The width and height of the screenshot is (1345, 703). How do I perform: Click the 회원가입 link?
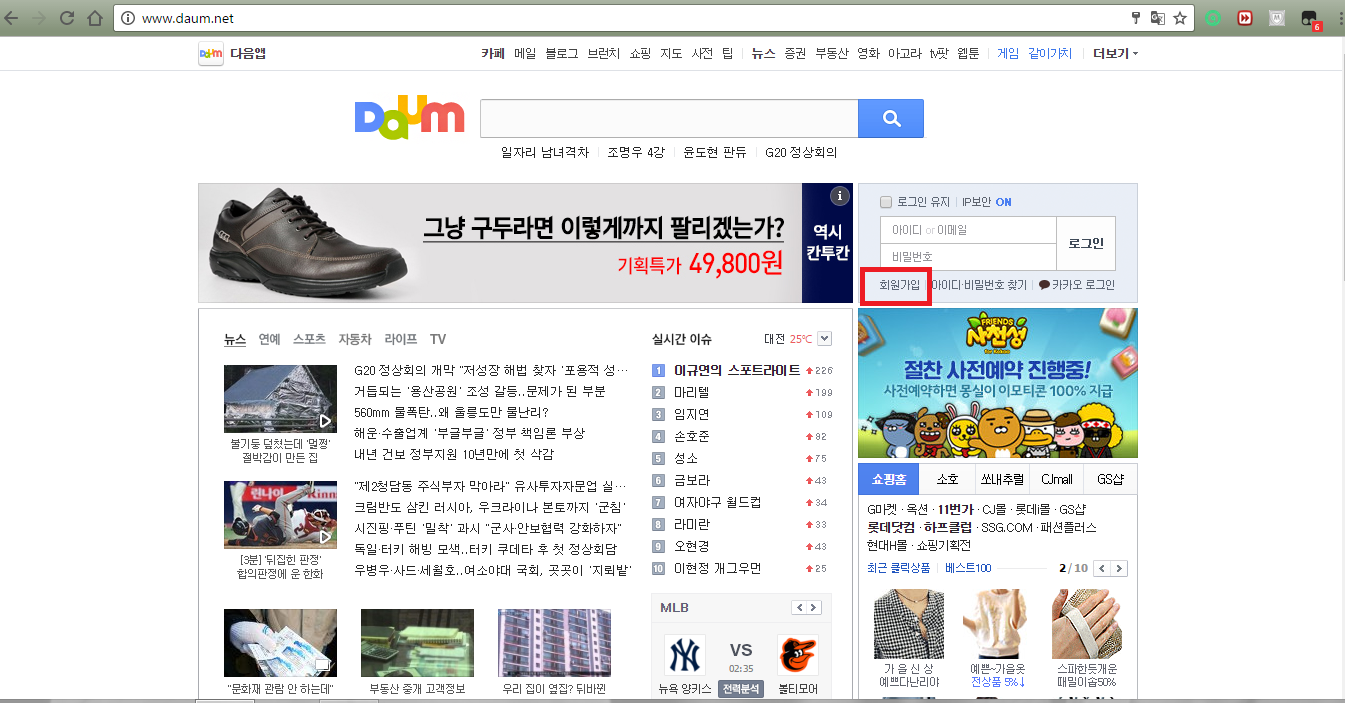tap(899, 285)
